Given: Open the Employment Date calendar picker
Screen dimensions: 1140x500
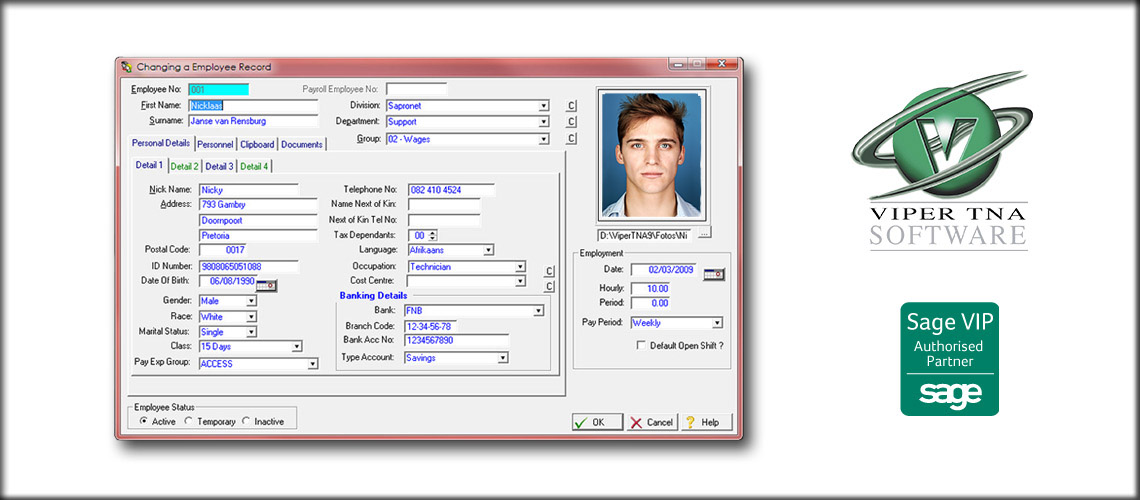Looking at the screenshot, I should coord(714,274).
